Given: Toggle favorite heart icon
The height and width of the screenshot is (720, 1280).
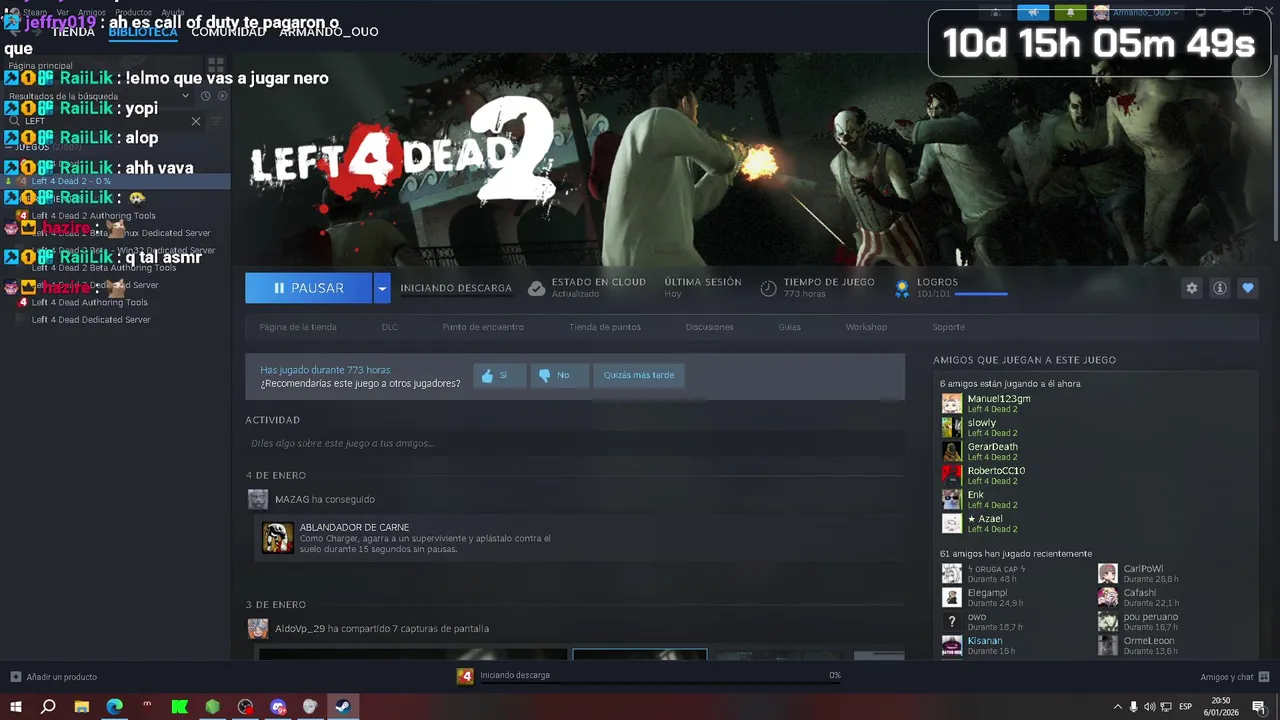Looking at the screenshot, I should point(1248,288).
